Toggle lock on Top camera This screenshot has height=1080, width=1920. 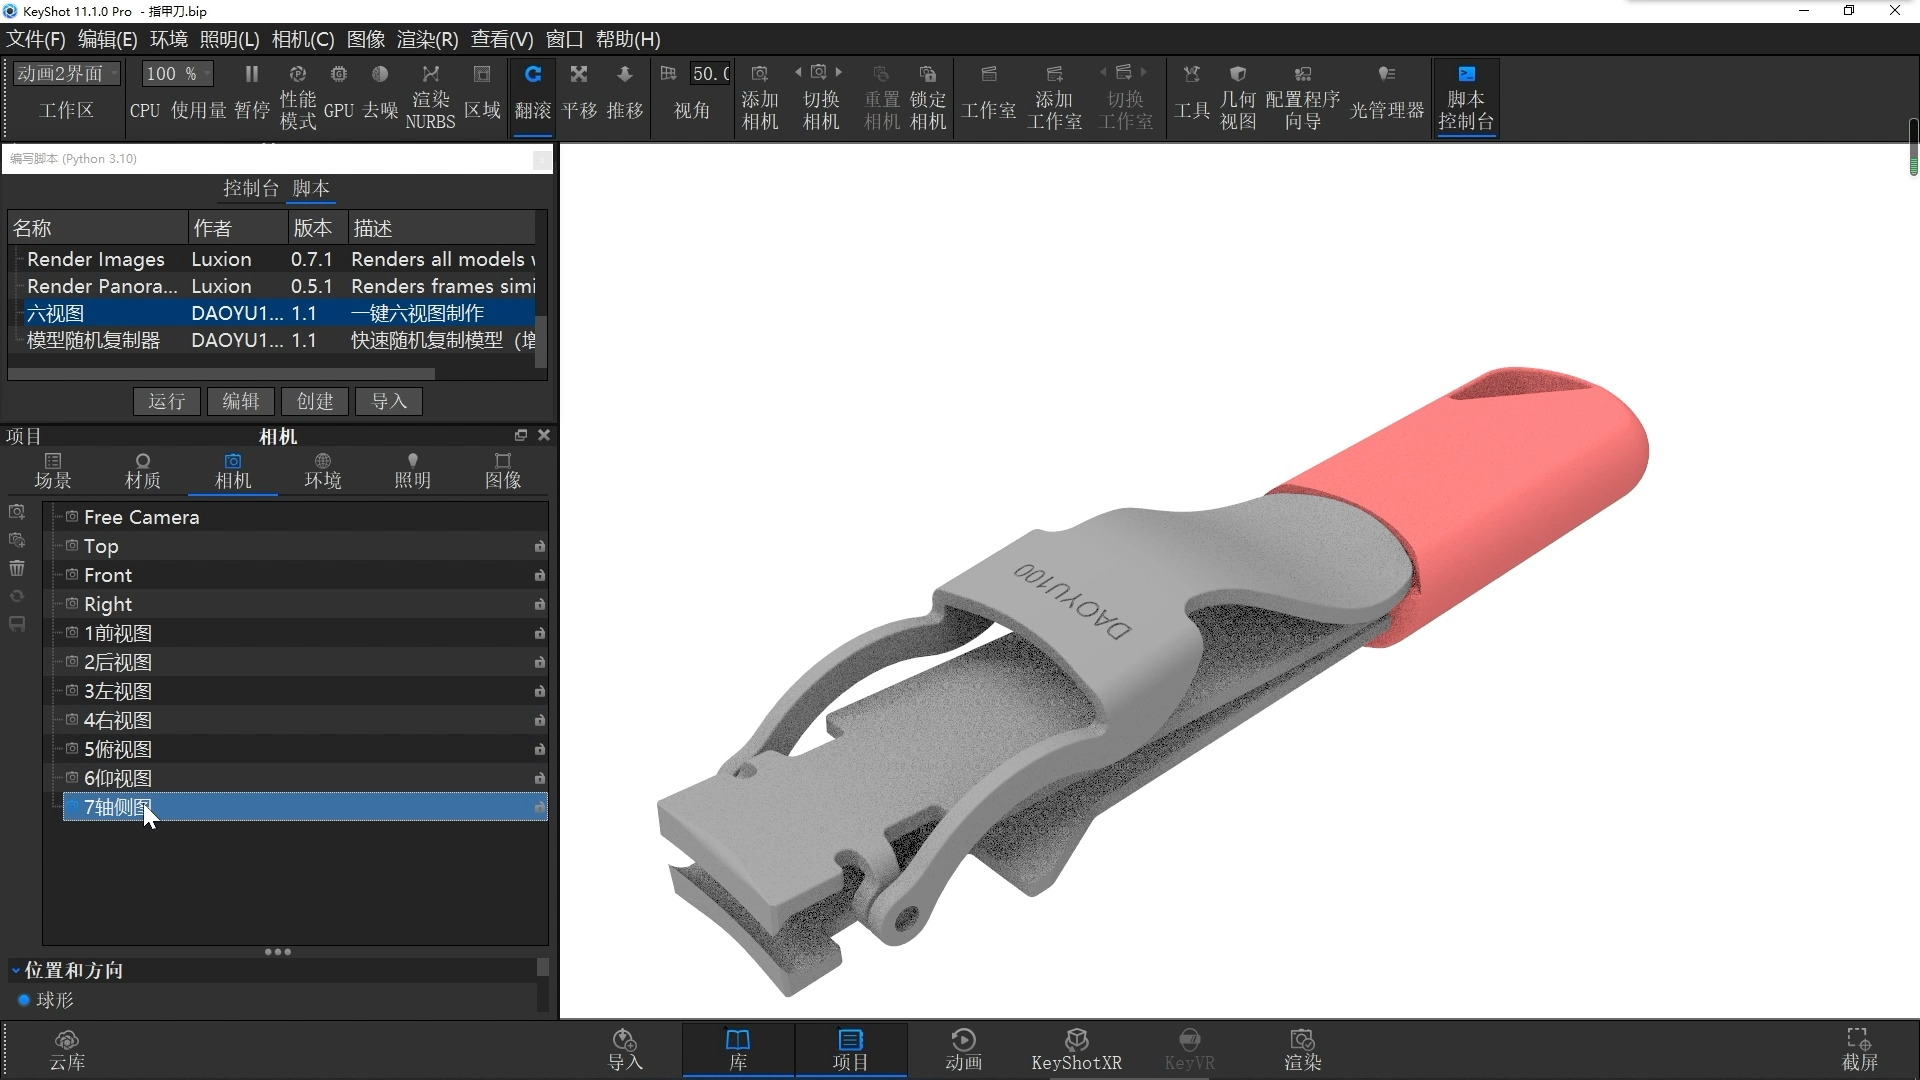click(x=539, y=546)
